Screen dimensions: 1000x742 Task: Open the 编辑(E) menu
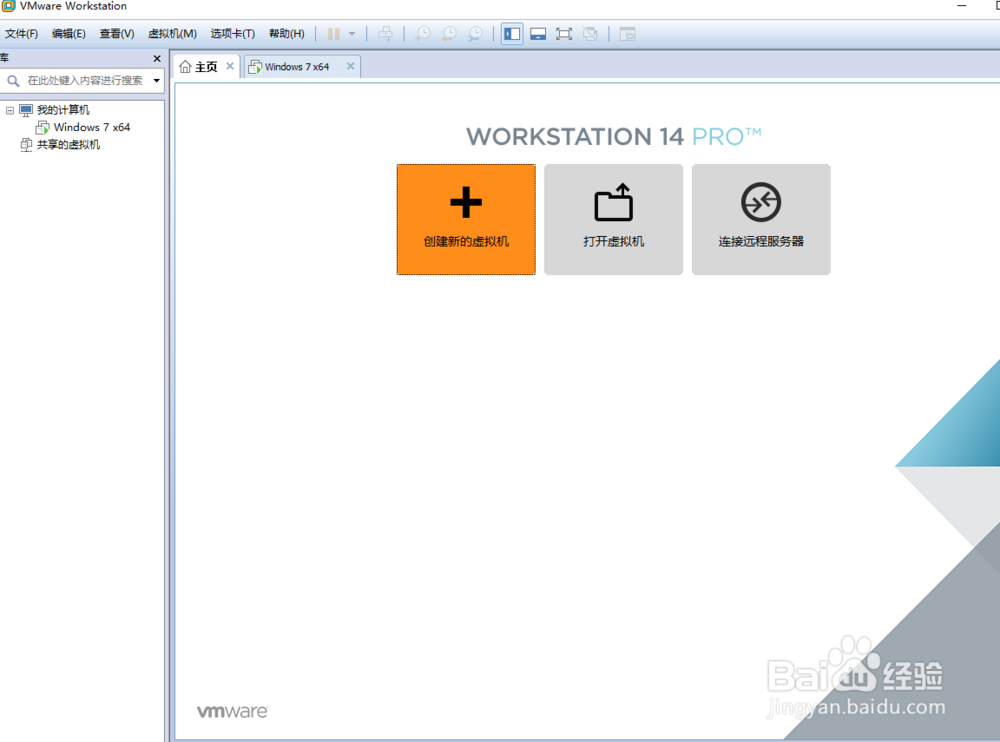coord(69,34)
